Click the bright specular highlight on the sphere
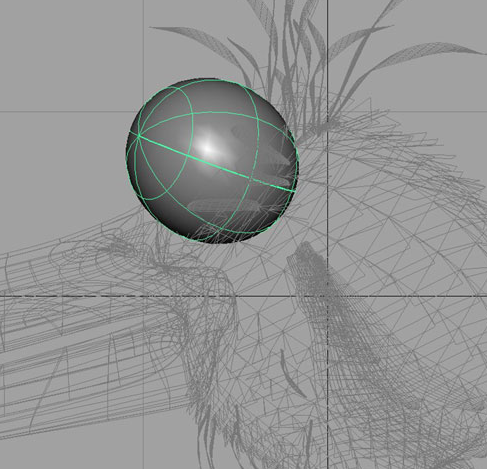 (207, 147)
